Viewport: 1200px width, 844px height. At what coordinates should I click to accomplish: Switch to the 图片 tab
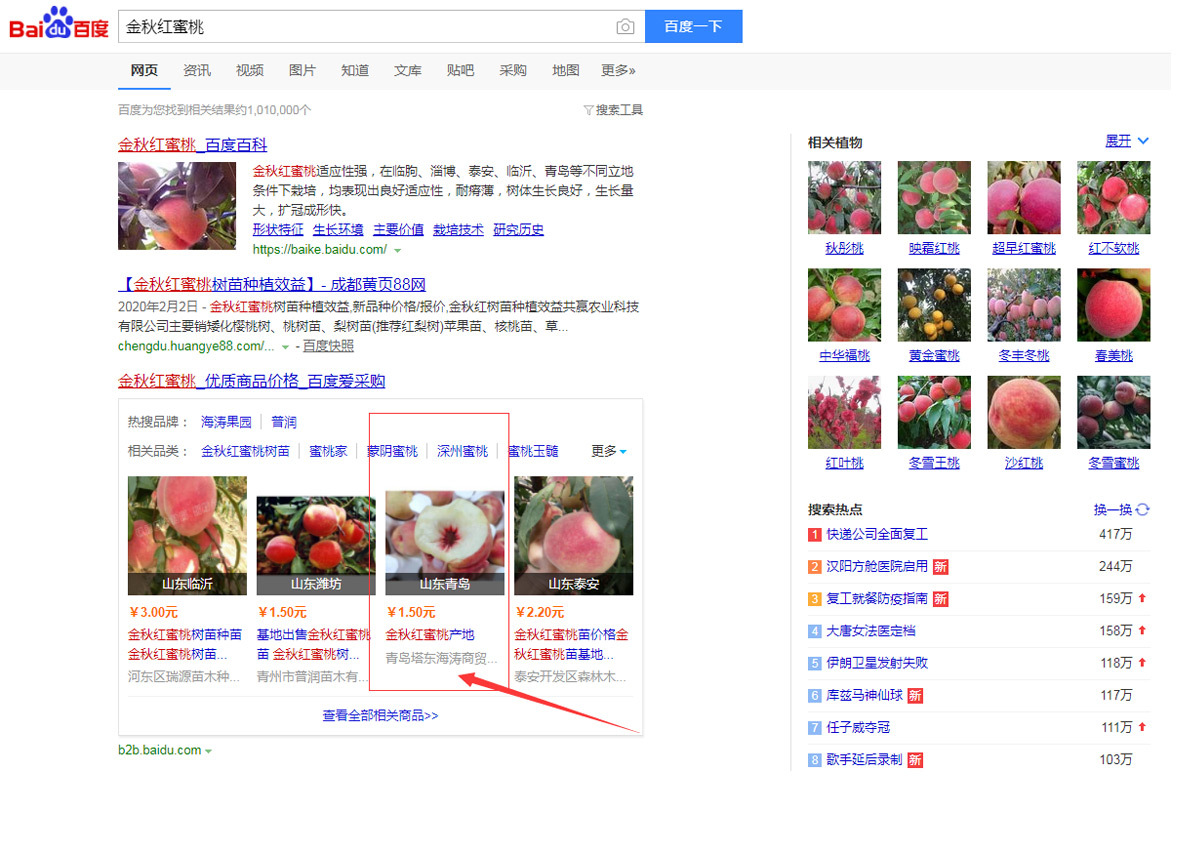[x=302, y=70]
